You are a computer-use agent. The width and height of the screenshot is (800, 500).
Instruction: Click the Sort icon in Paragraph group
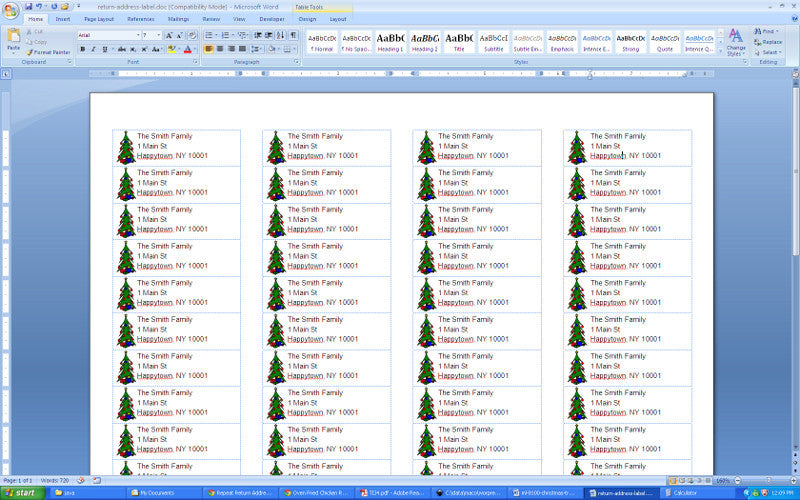point(279,35)
